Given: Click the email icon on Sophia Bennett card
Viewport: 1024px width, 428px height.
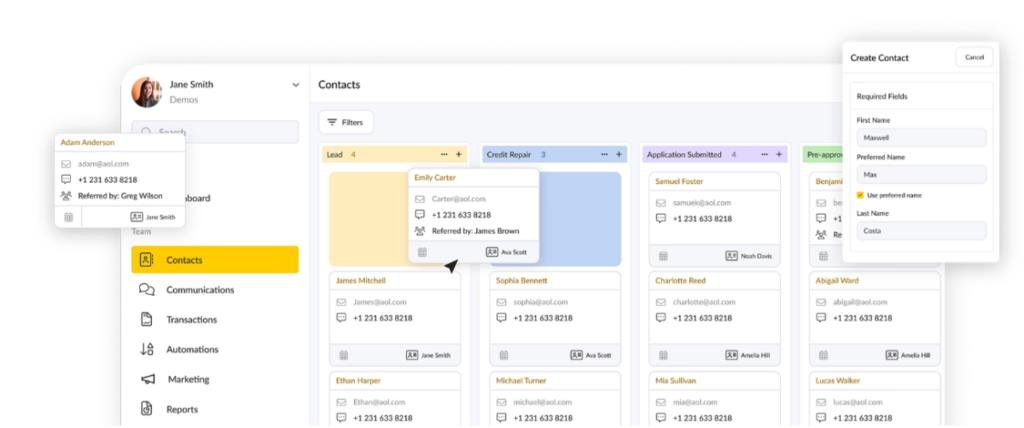Looking at the screenshot, I should pyautogui.click(x=501, y=302).
